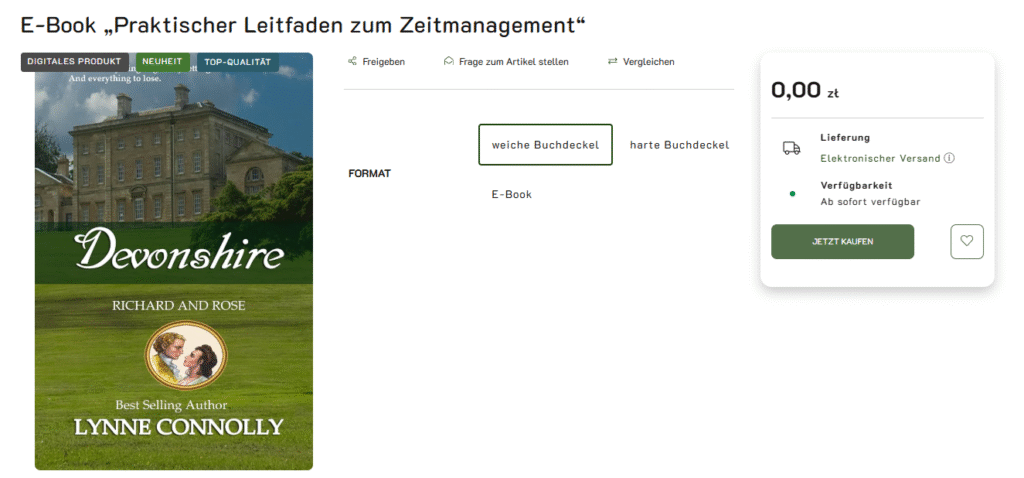The image size is (1024, 478).
Task: Click the Lieferung heading
Action: click(845, 138)
